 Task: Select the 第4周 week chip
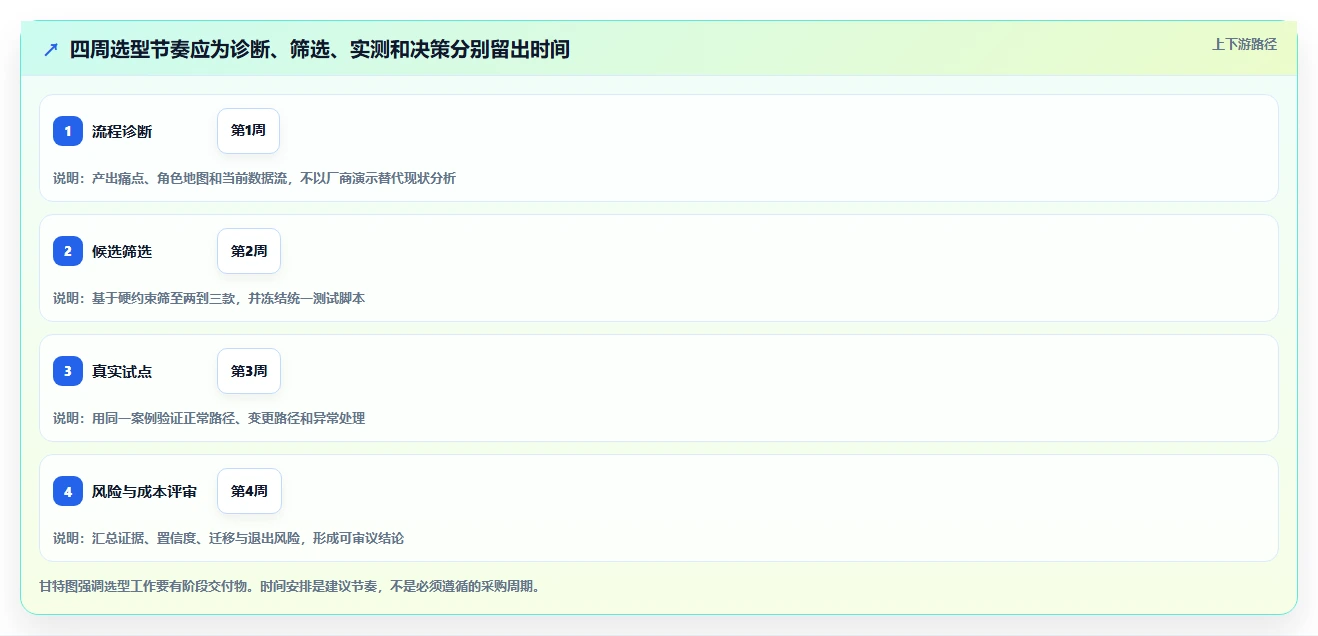(x=249, y=491)
